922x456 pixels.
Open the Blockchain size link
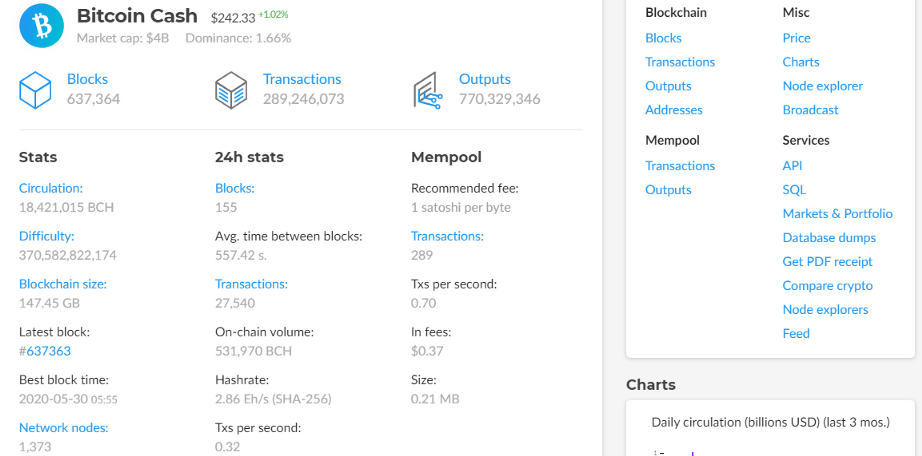pos(63,284)
